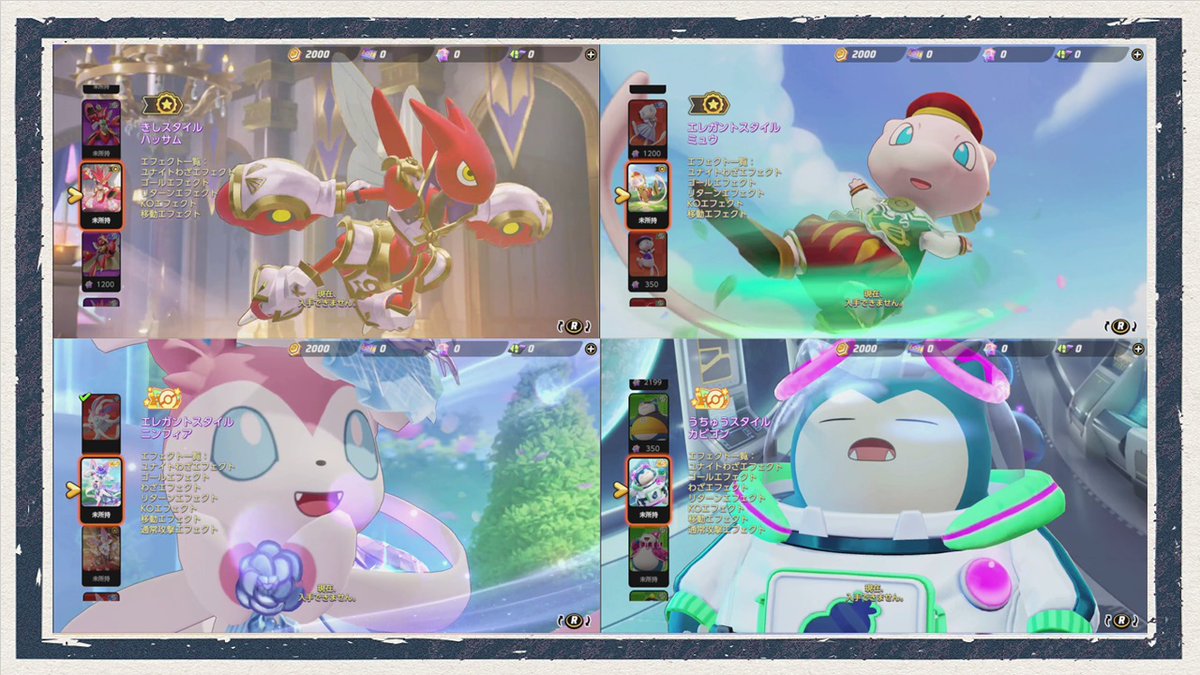
Task: Click the 2000 coin balance in Scizor panel
Action: (317, 54)
